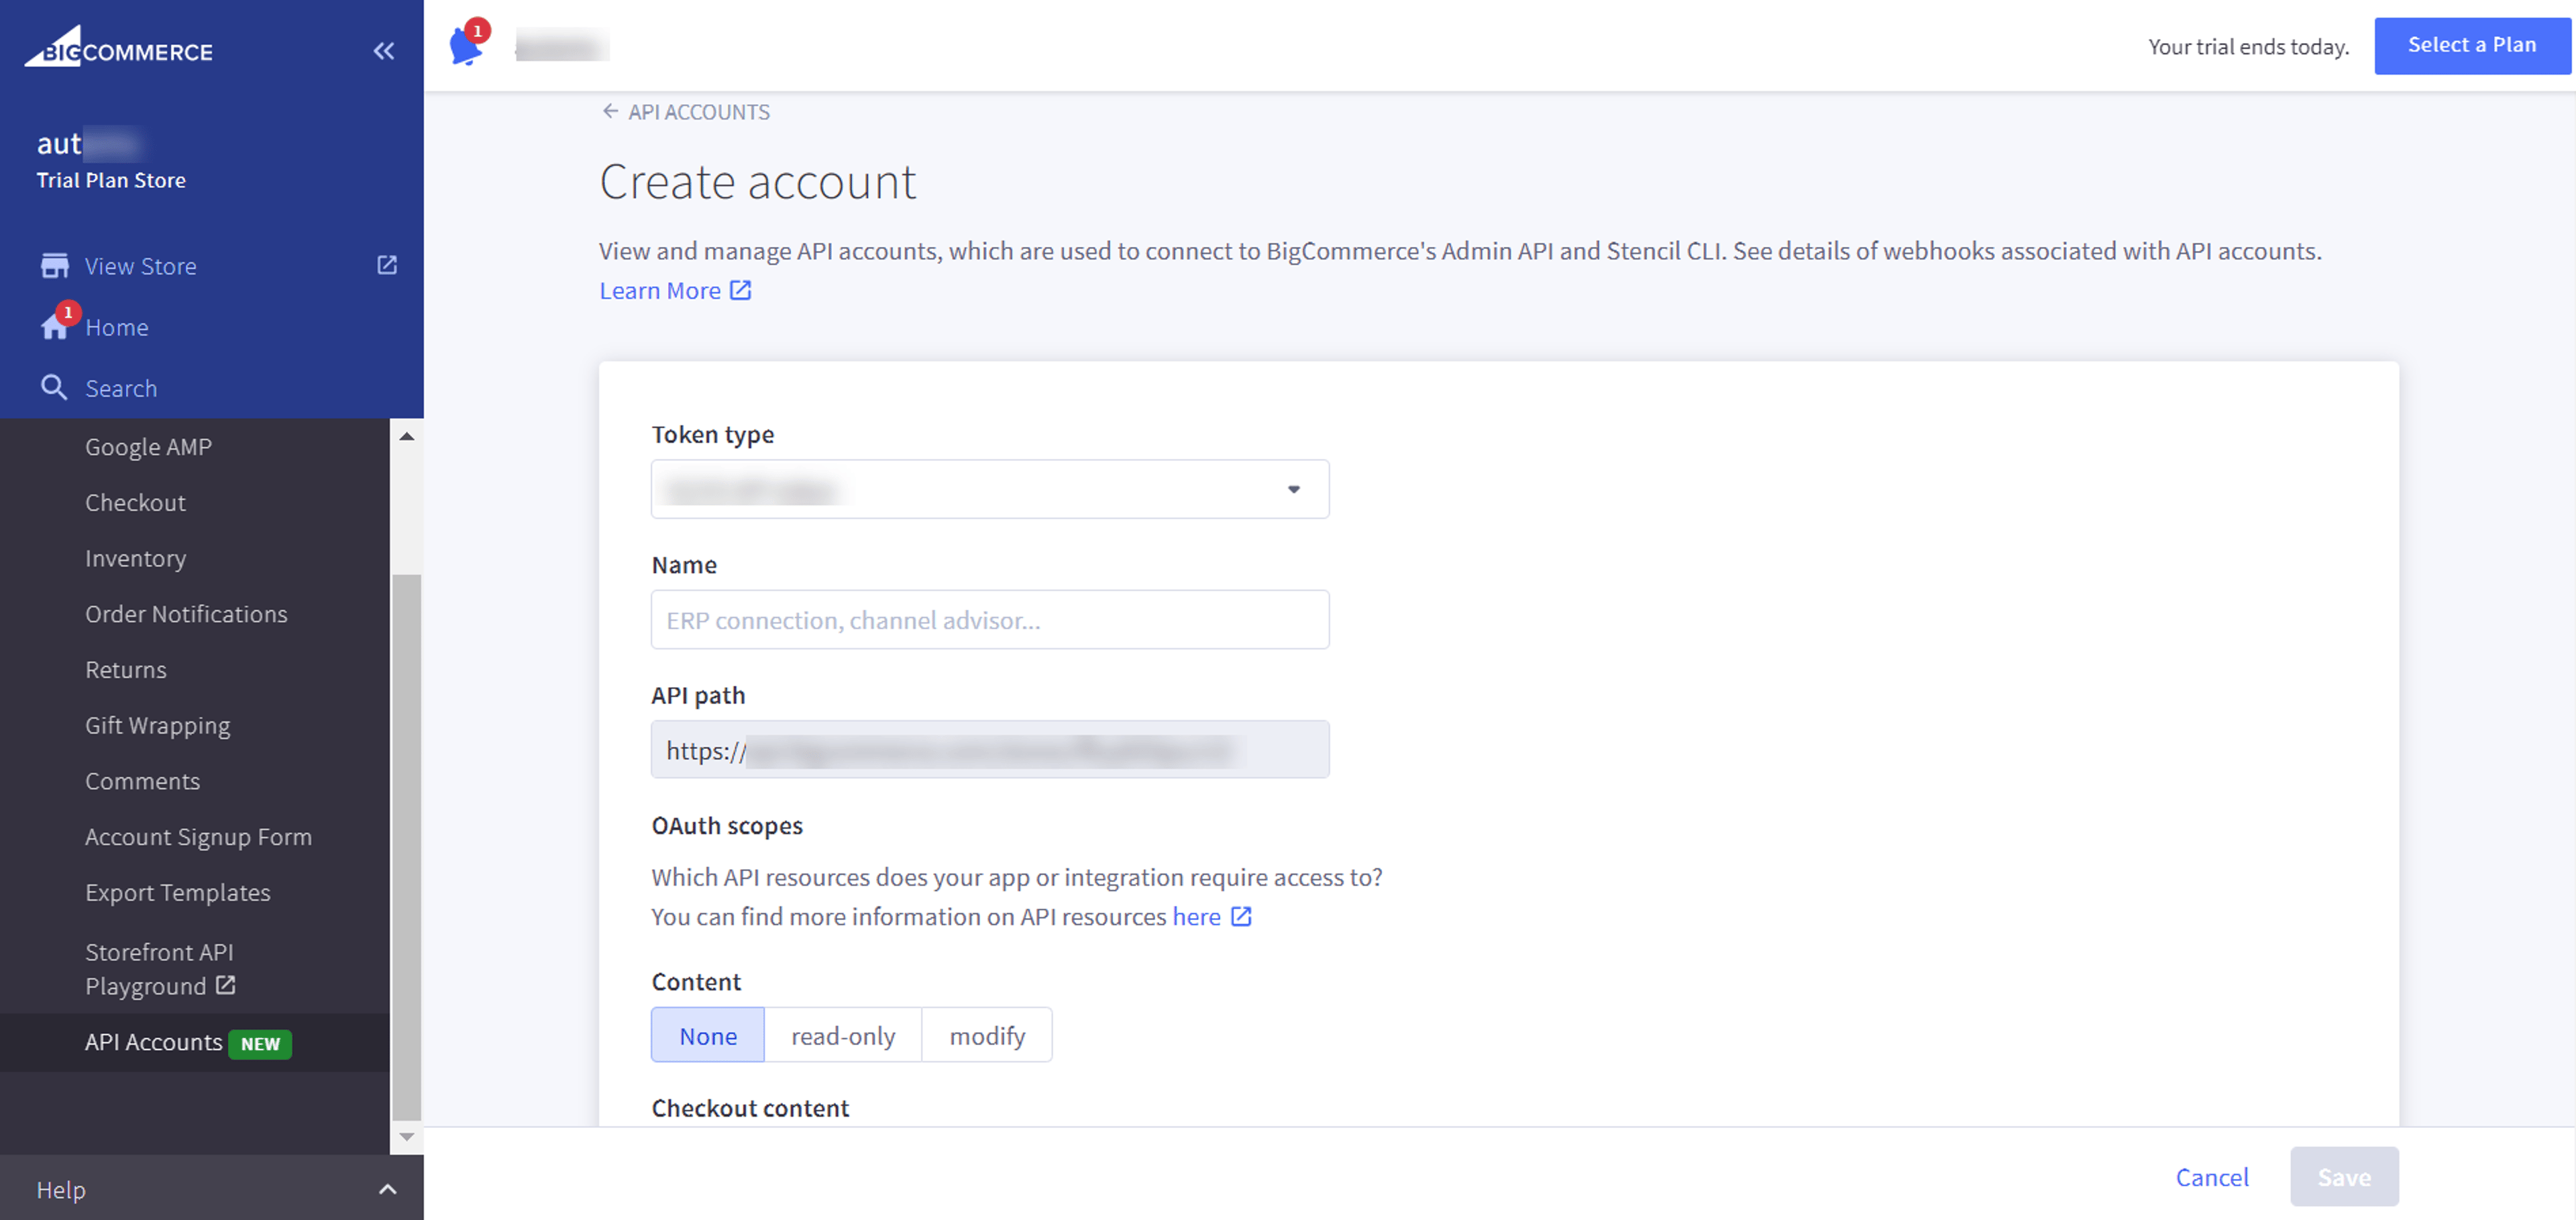This screenshot has height=1220, width=2576.
Task: Click sidebar scroll down arrow
Action: coord(407,1136)
